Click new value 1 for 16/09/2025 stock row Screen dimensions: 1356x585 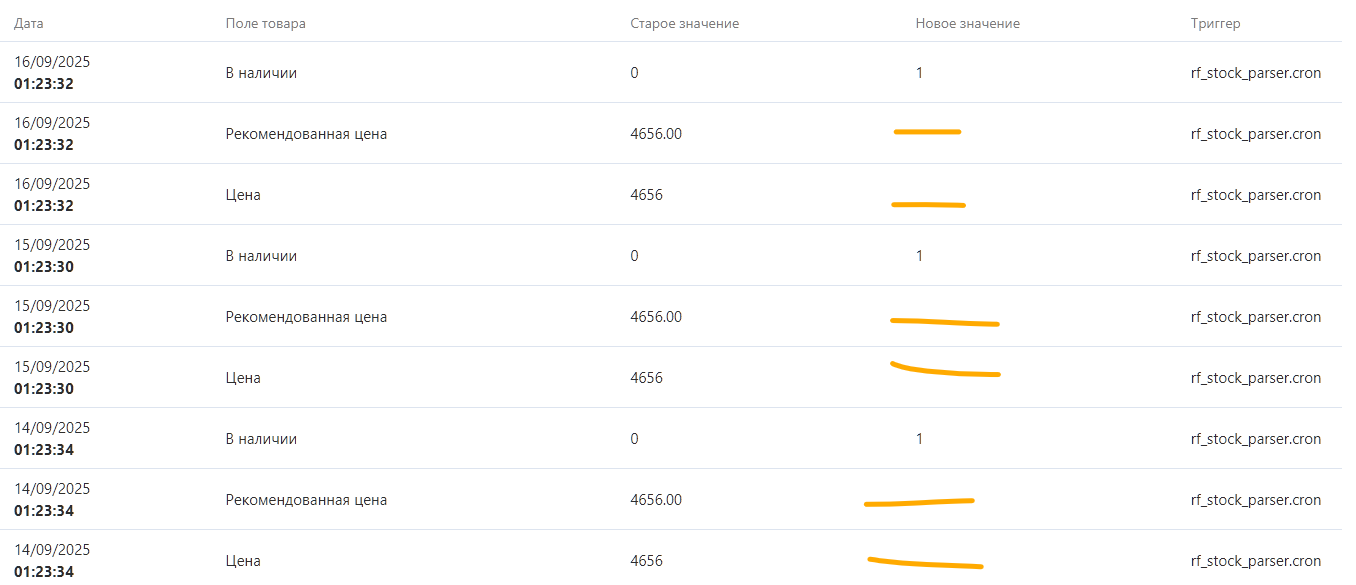coord(919,73)
